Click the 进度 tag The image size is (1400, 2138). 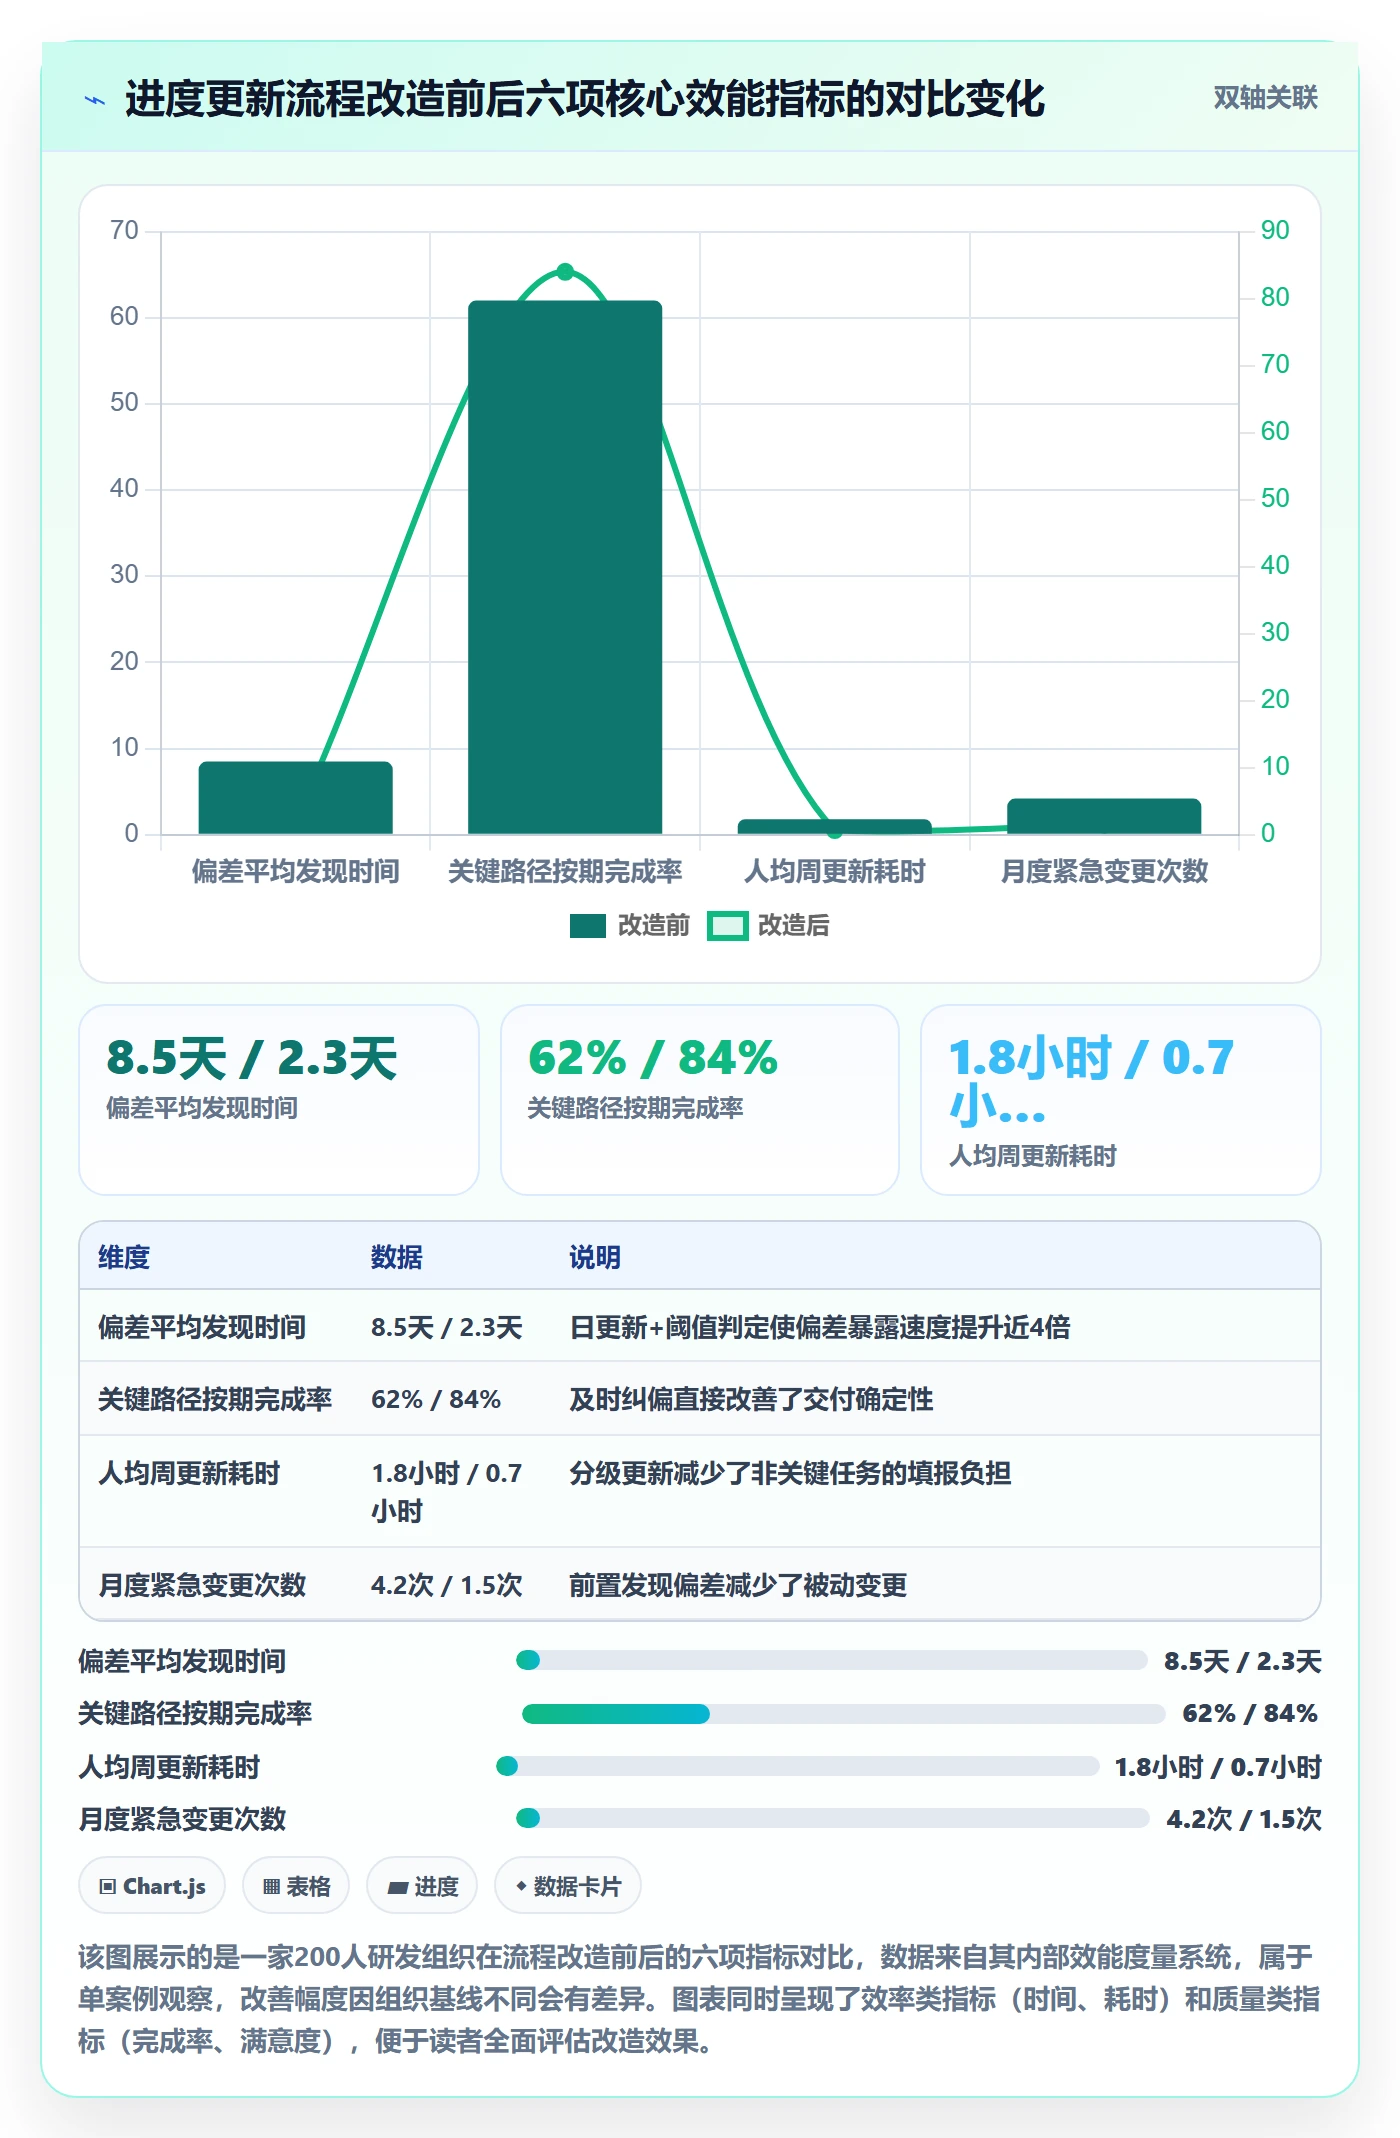coord(422,1886)
